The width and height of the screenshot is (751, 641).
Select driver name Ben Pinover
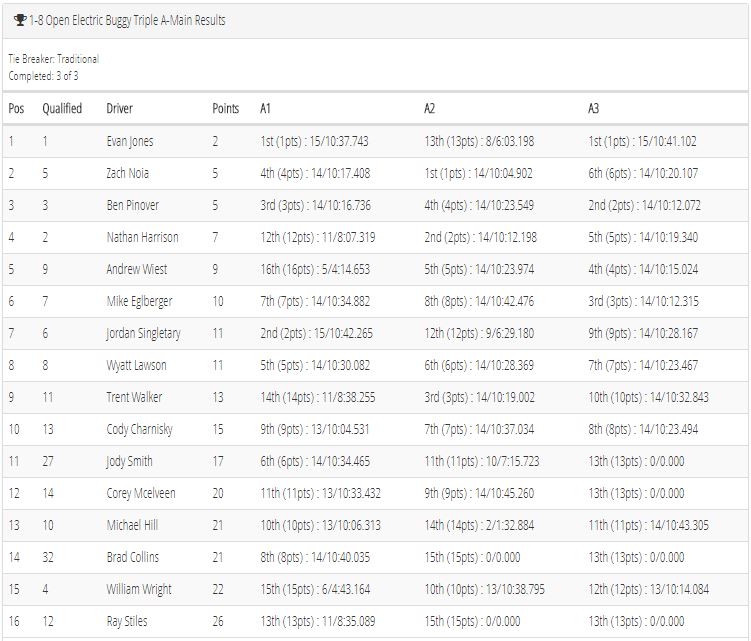(x=133, y=205)
